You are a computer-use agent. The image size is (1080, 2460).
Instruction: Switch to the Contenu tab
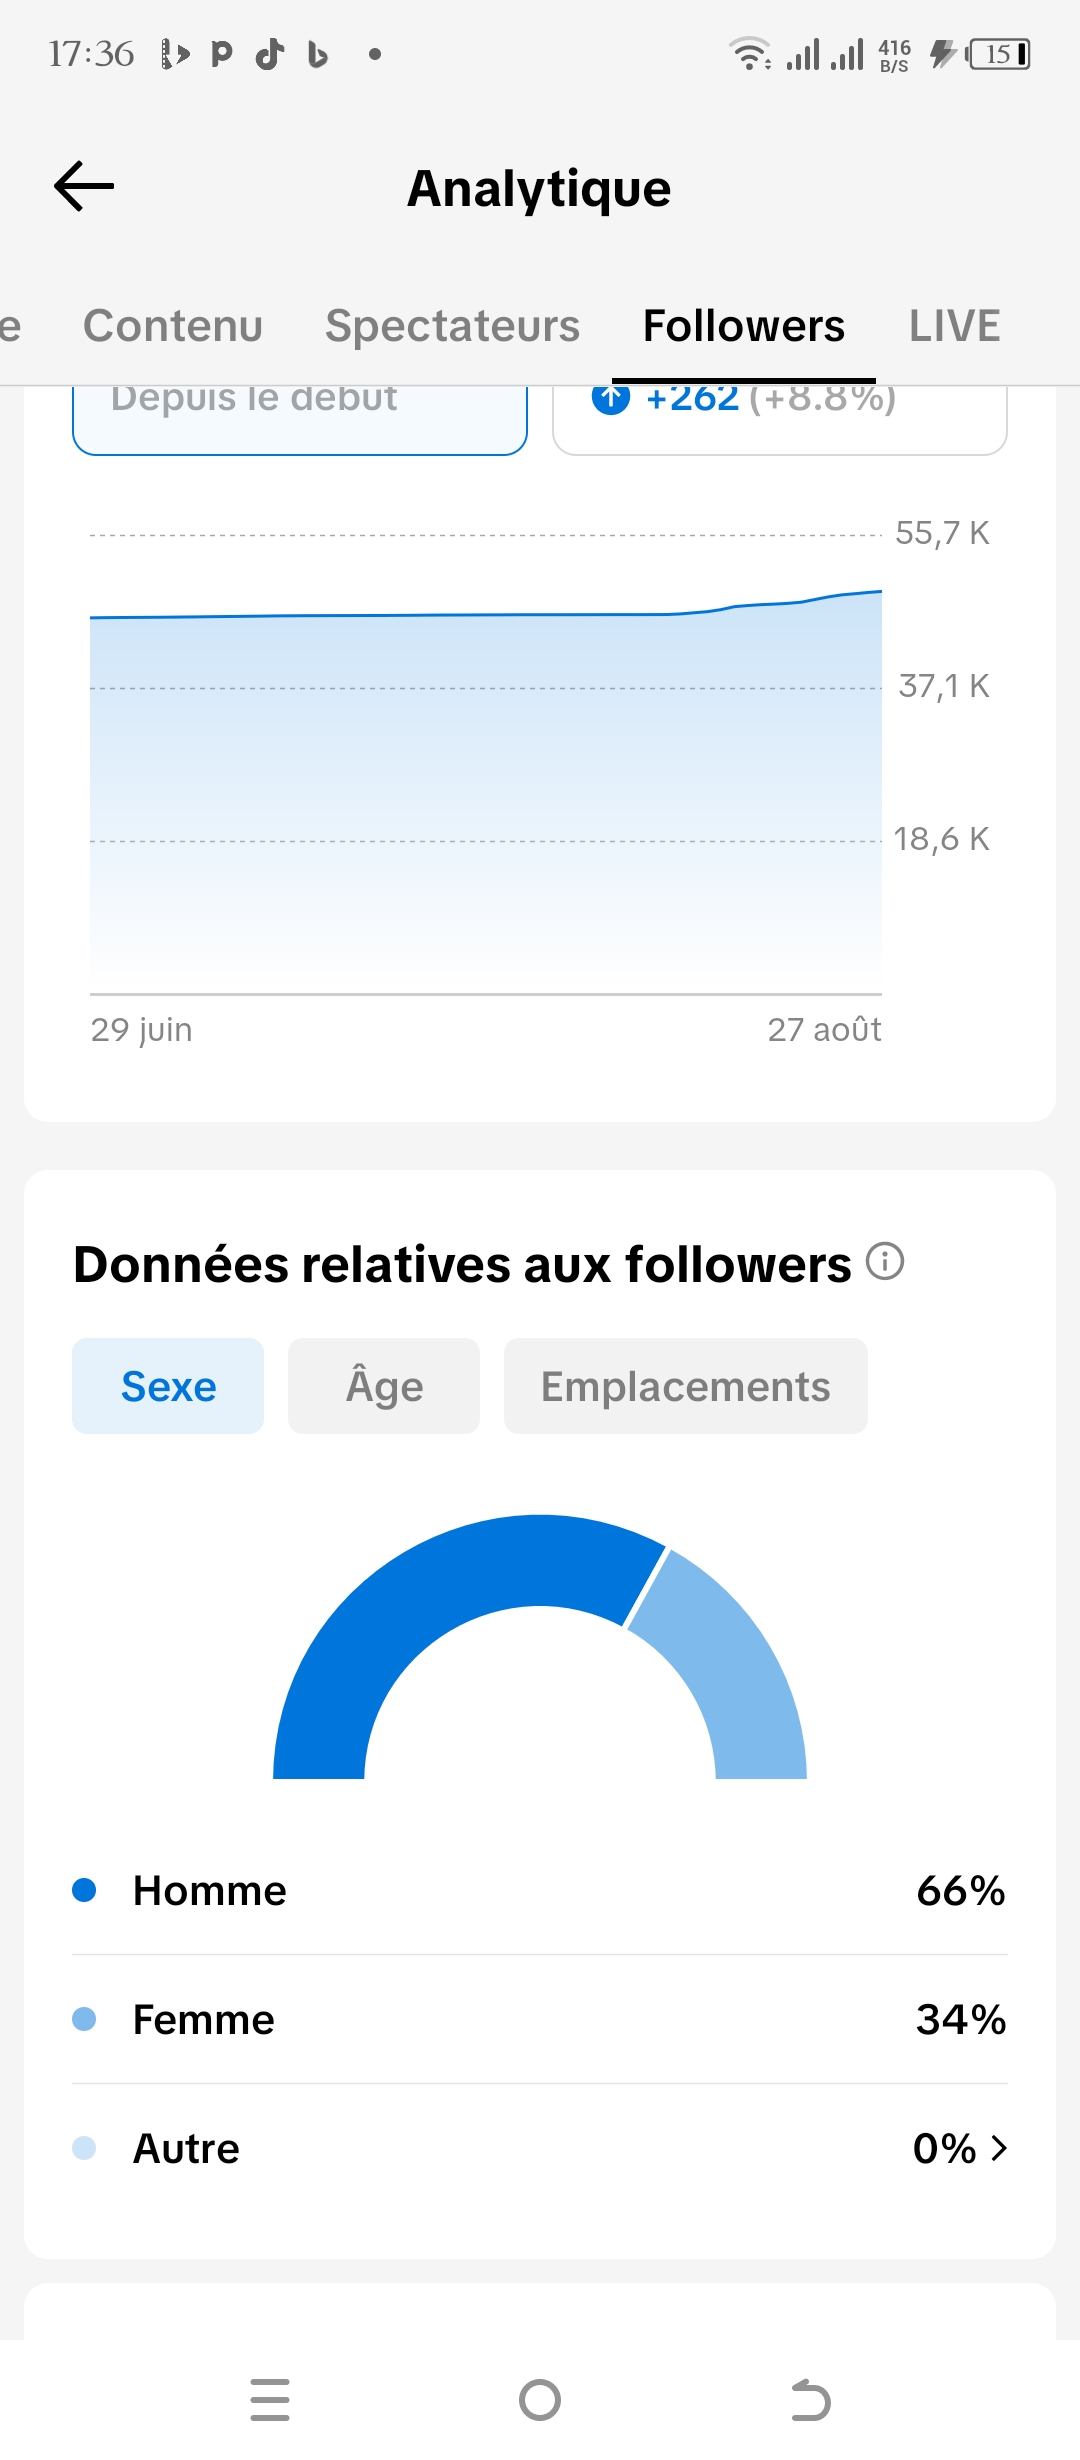point(173,326)
